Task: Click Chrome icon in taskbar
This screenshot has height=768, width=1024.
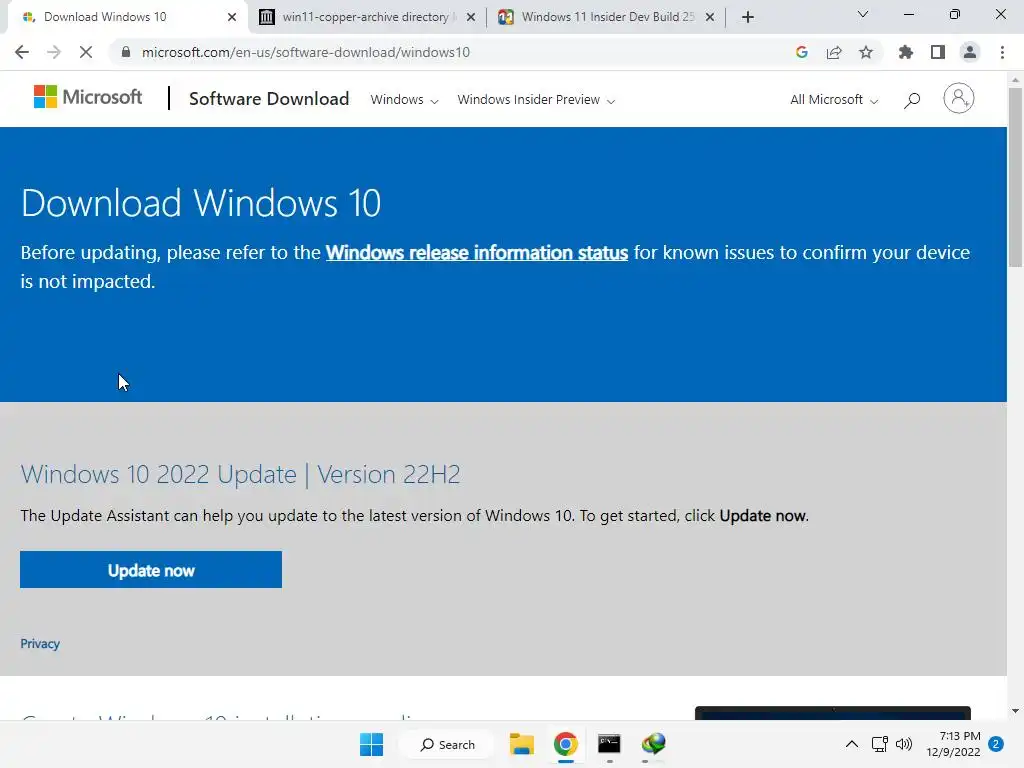Action: [x=566, y=744]
